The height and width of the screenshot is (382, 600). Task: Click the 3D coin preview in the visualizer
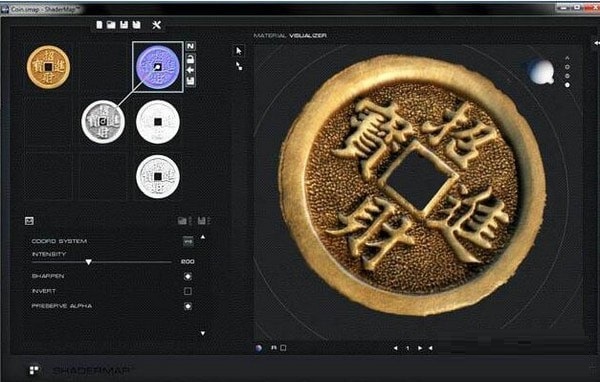point(412,186)
